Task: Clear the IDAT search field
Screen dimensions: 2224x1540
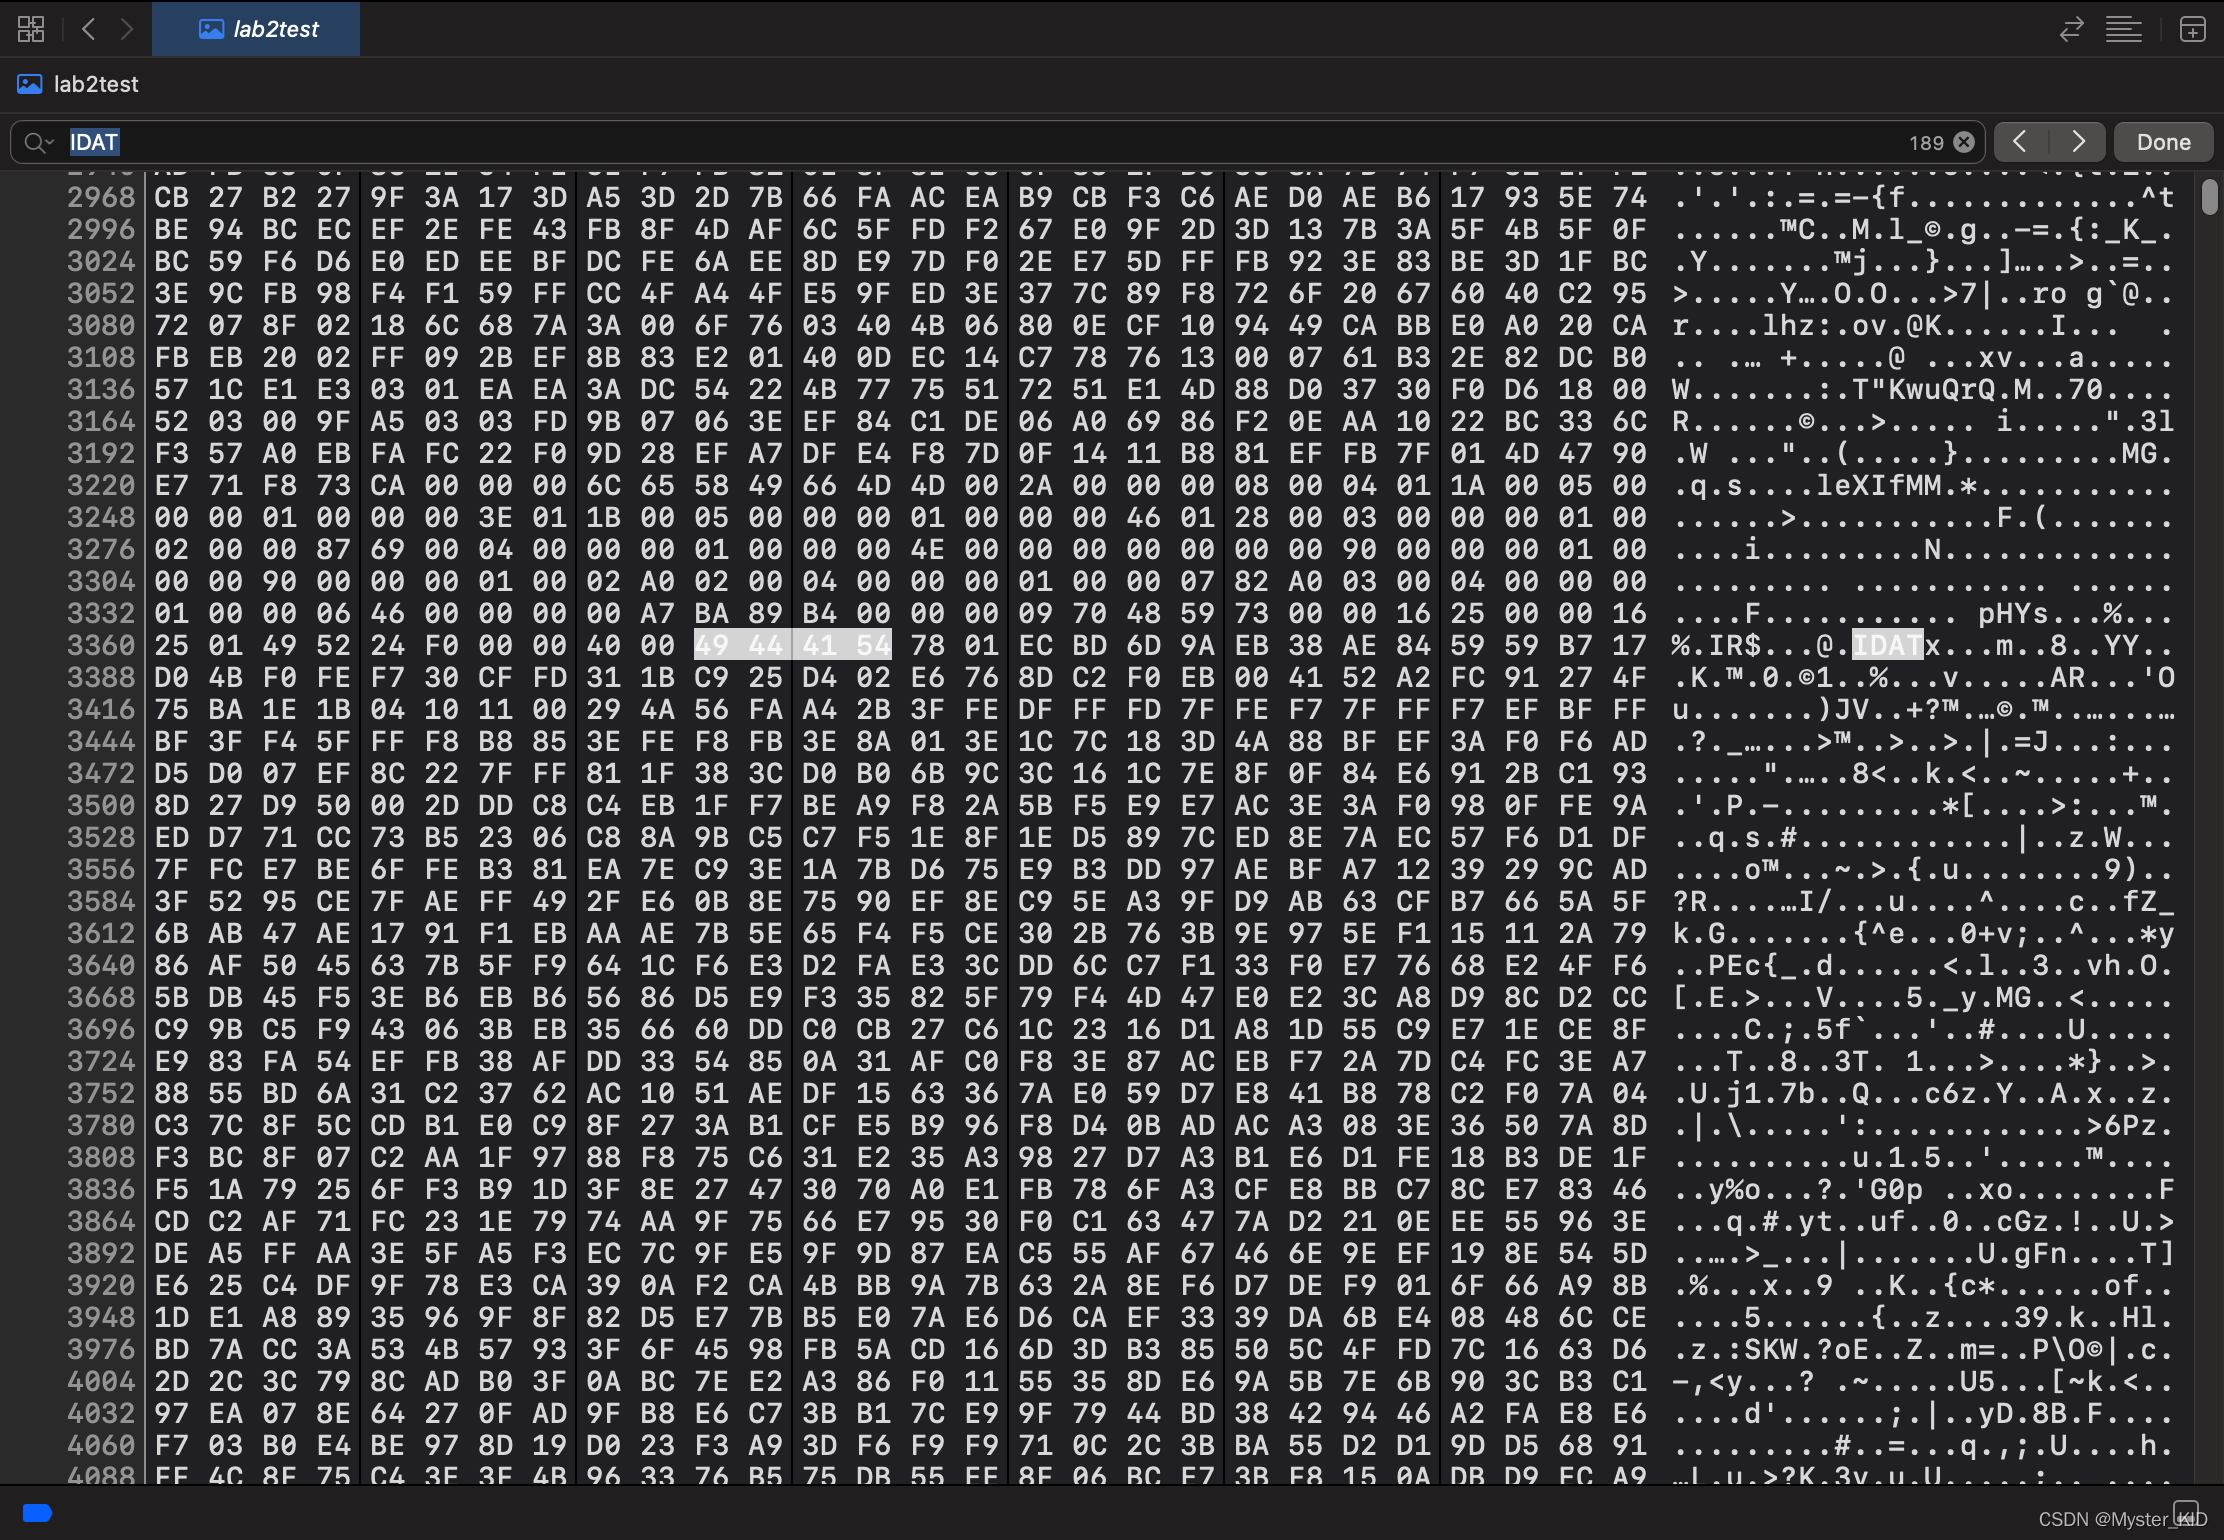Action: coord(1964,142)
